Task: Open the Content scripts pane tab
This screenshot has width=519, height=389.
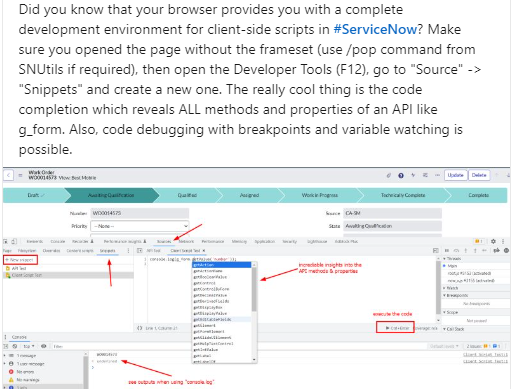Action: pos(80,251)
